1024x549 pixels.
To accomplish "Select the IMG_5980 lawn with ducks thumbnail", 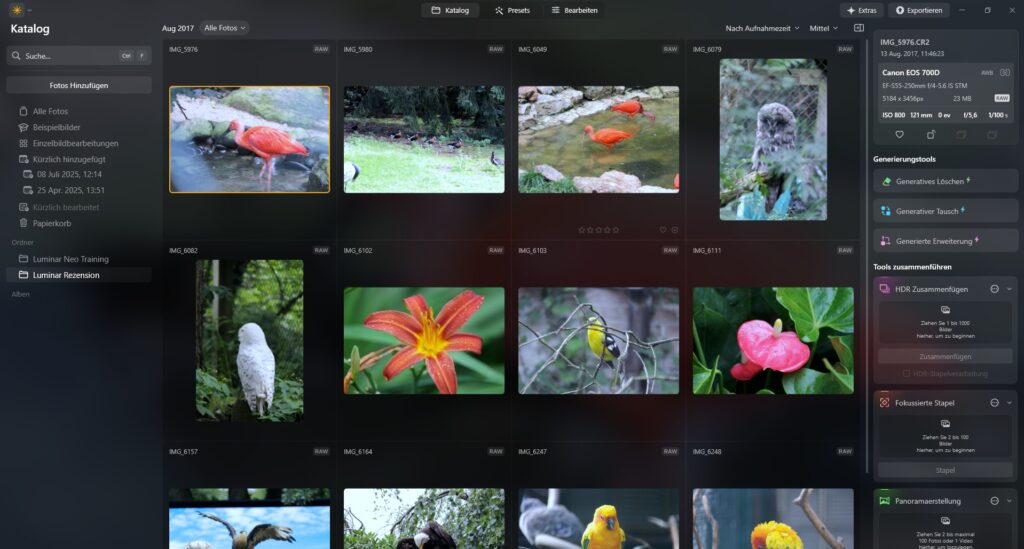I will 424,139.
